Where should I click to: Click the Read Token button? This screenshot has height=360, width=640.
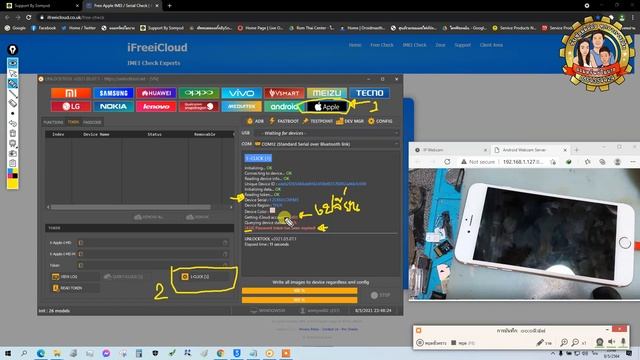tap(75, 288)
